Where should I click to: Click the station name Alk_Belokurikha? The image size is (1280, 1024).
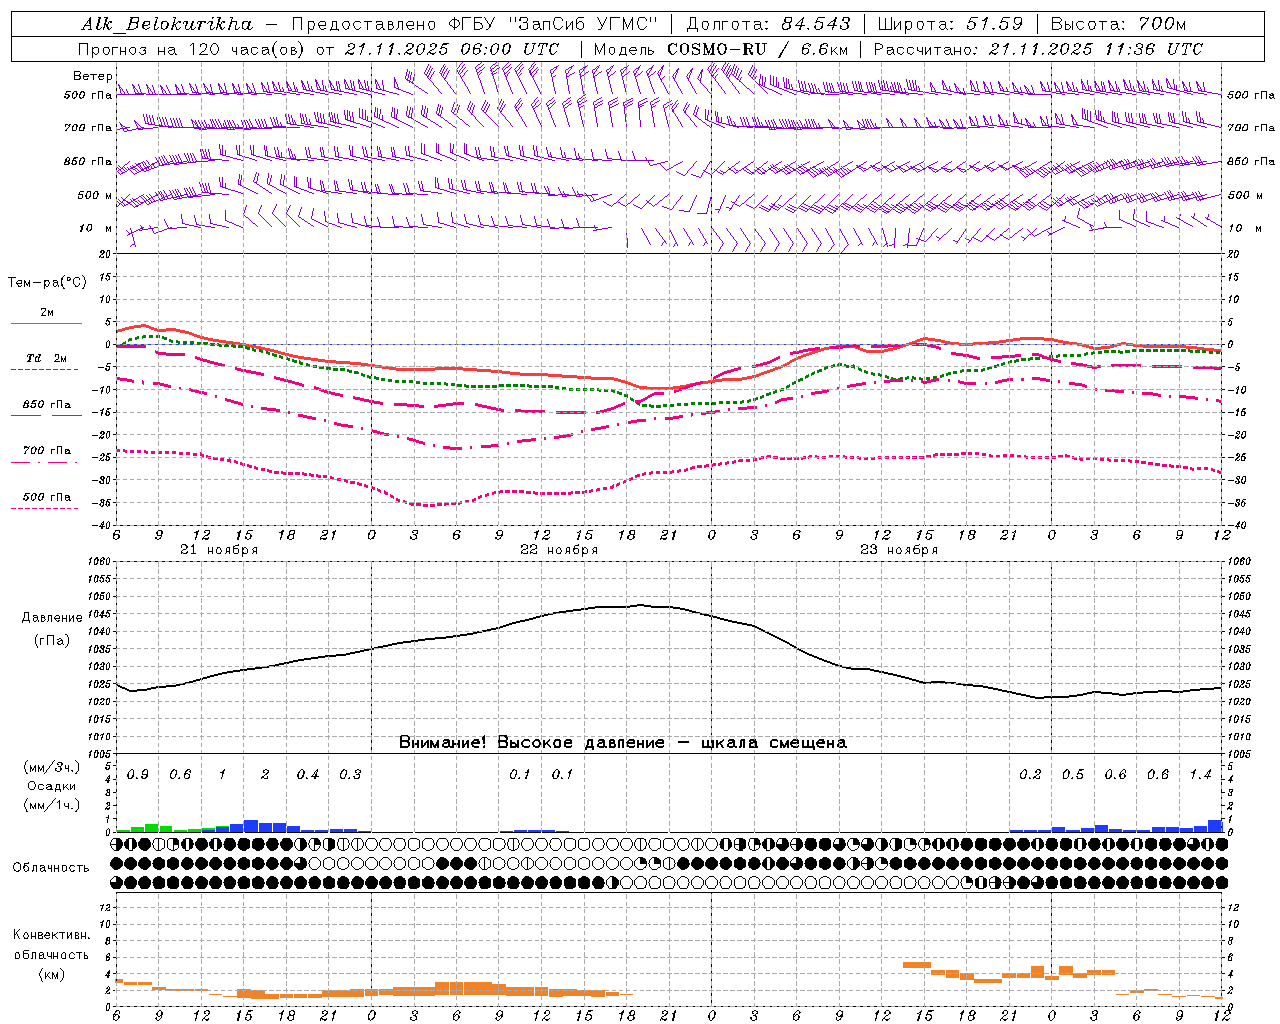tap(166, 24)
